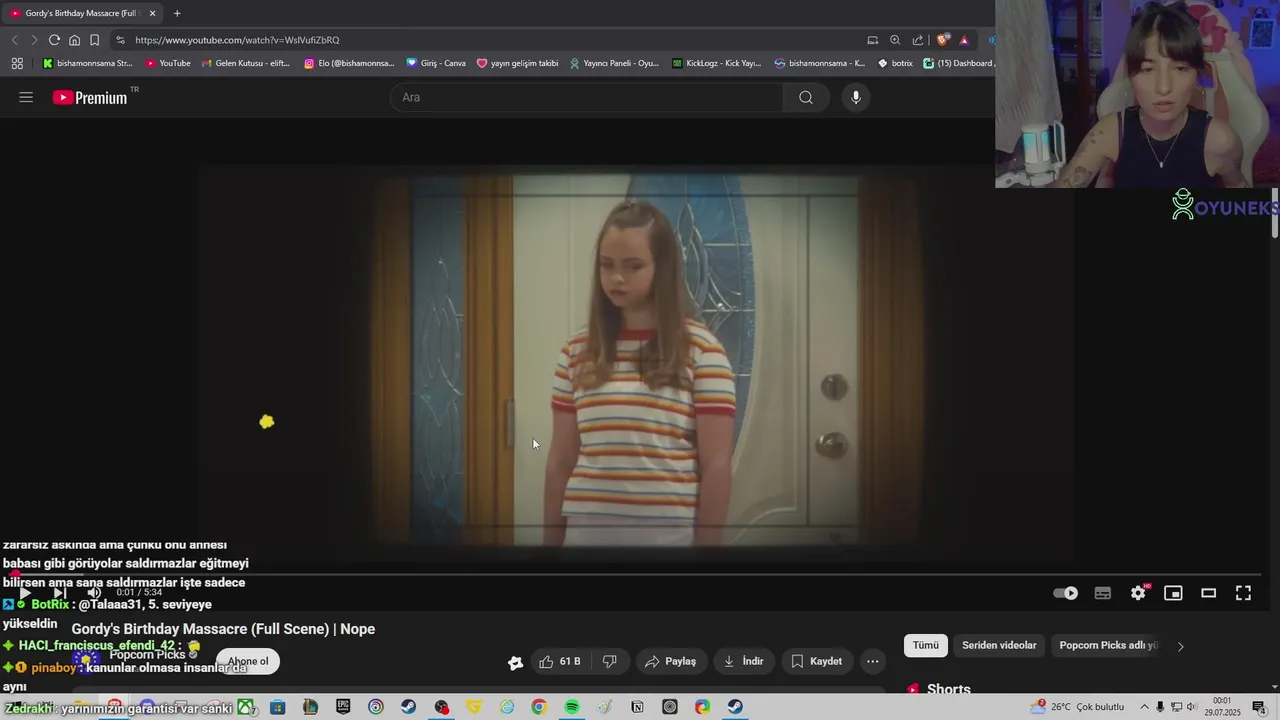Open the YouTube guide hamburger menu
Screen dimensions: 1280x720
point(26,97)
